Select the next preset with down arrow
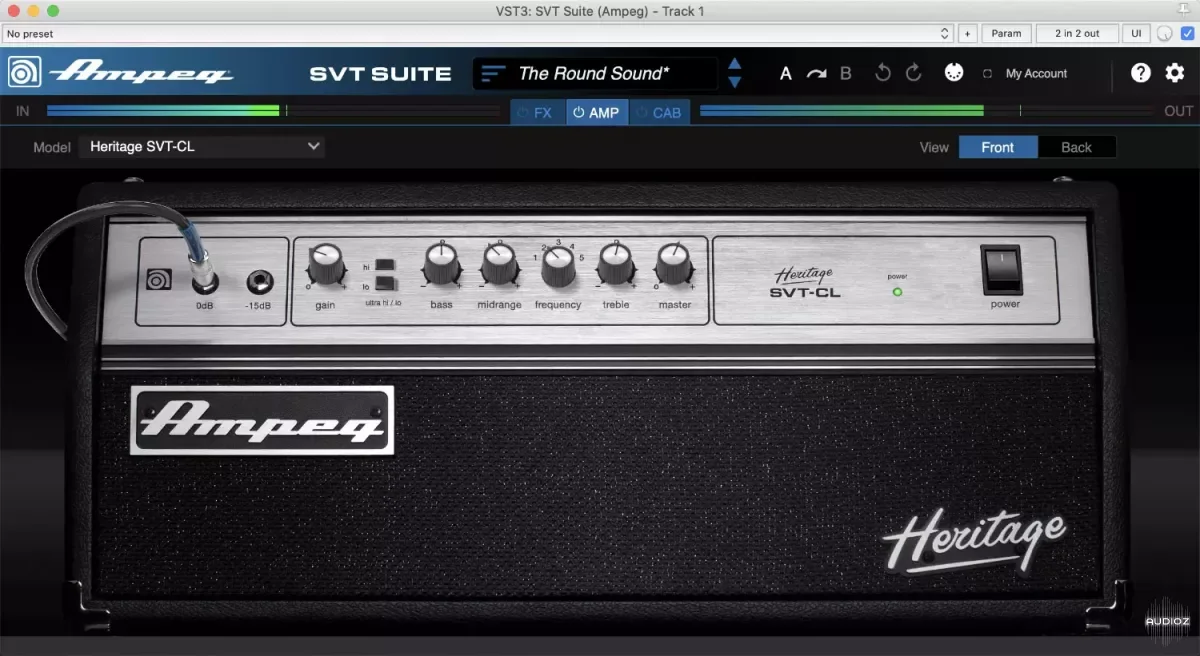The height and width of the screenshot is (656, 1200). point(735,82)
